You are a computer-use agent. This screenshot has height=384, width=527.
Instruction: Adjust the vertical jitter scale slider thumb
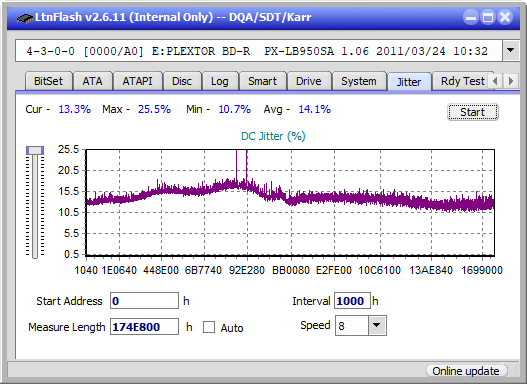35,150
